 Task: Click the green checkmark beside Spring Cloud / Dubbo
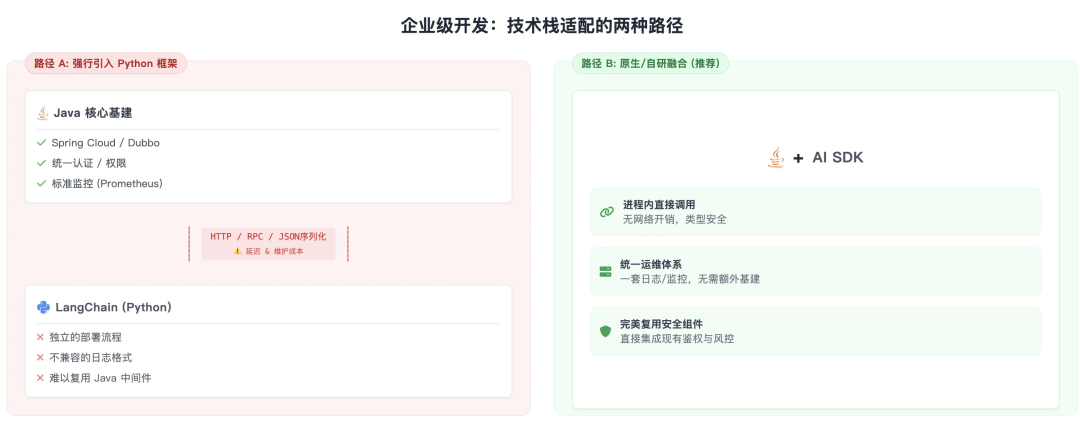(x=41, y=143)
